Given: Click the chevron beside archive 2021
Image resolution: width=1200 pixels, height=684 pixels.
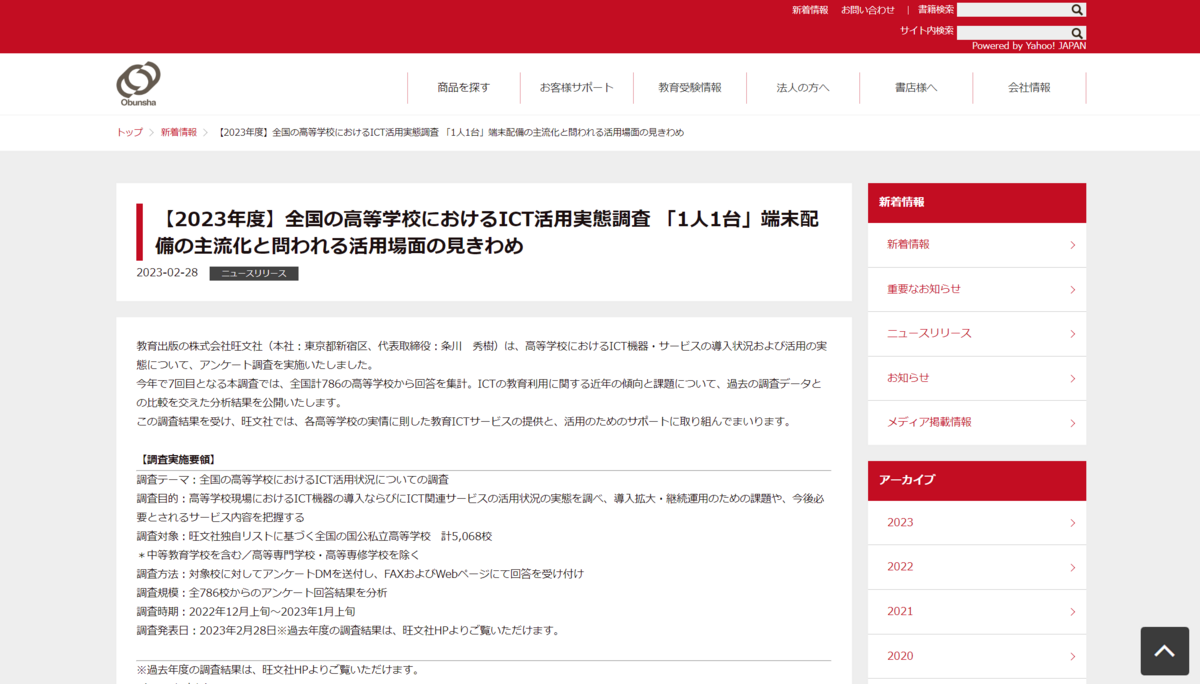Looking at the screenshot, I should [1073, 612].
